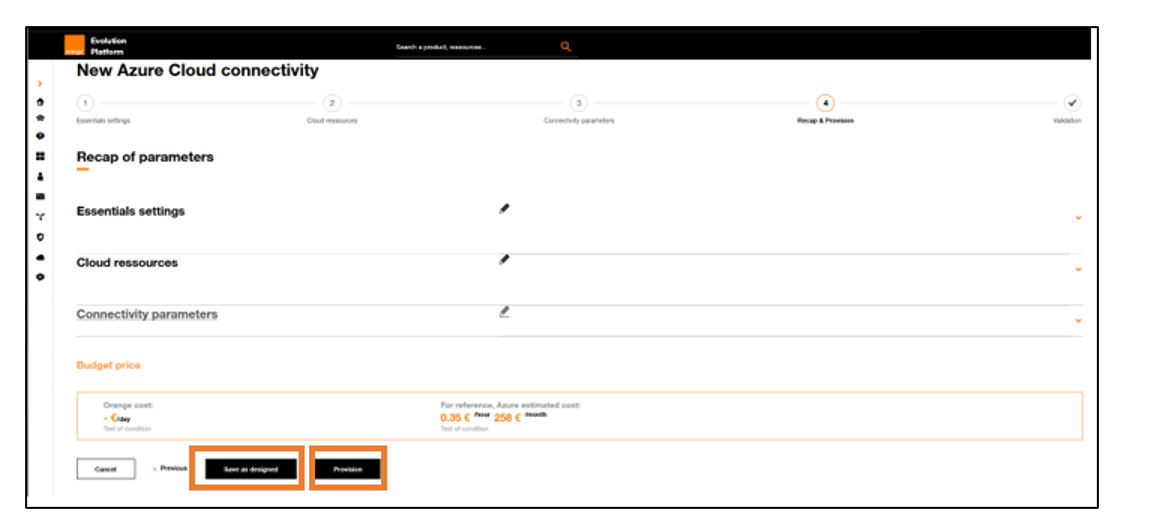
Task: Expand the Connectivity parameters section chevron
Action: (x=1078, y=321)
